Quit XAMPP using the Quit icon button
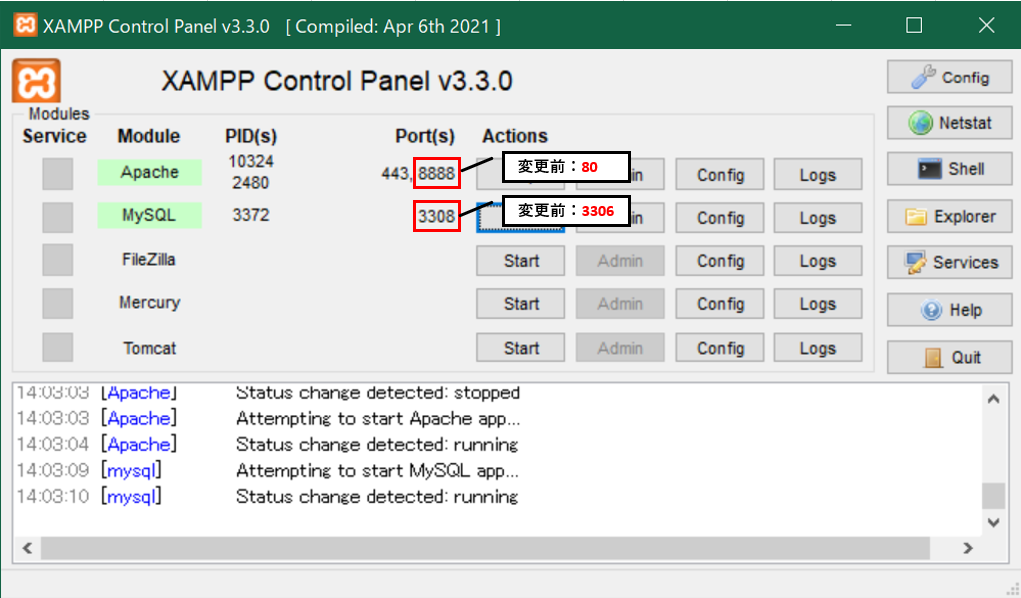This screenshot has width=1021, height=598. (948, 356)
